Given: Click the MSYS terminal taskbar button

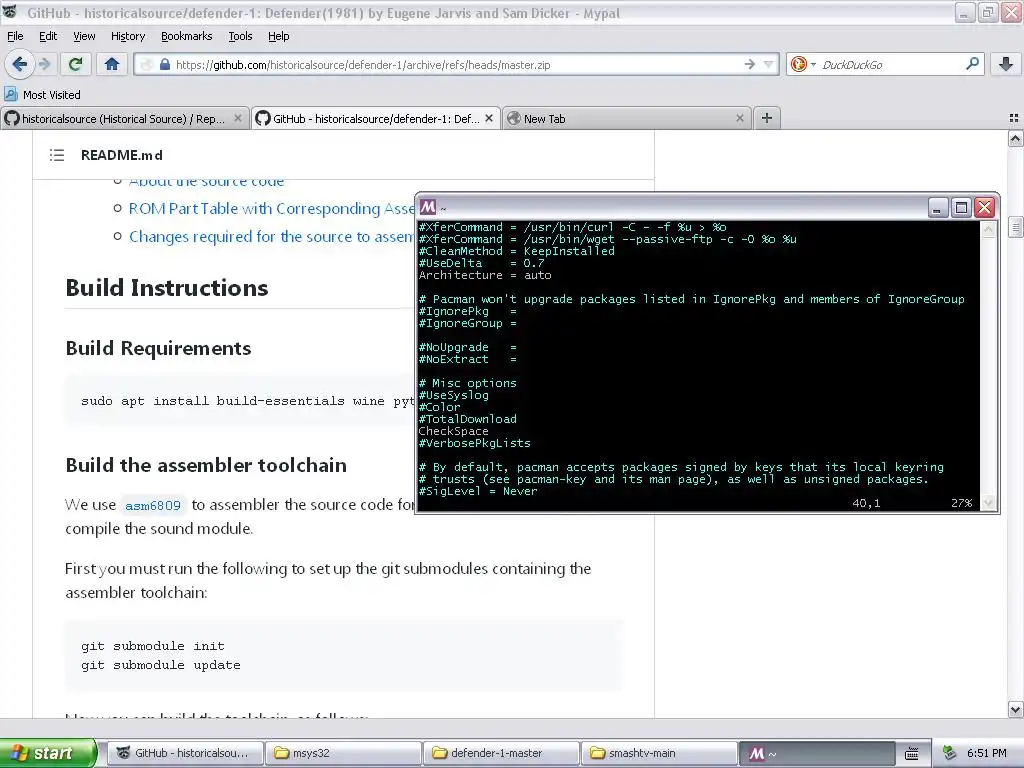Looking at the screenshot, I should (816, 753).
